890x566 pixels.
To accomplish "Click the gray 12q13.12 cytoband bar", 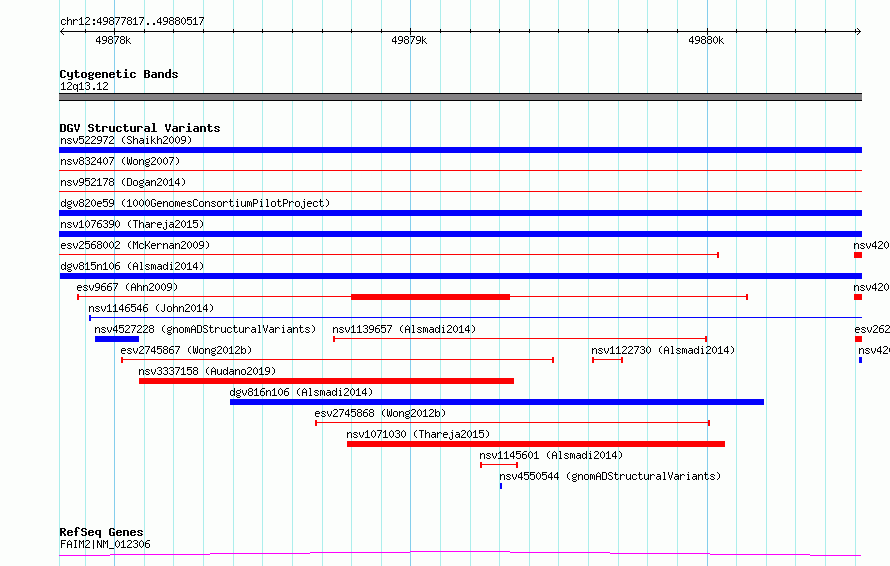I will tap(460, 97).
